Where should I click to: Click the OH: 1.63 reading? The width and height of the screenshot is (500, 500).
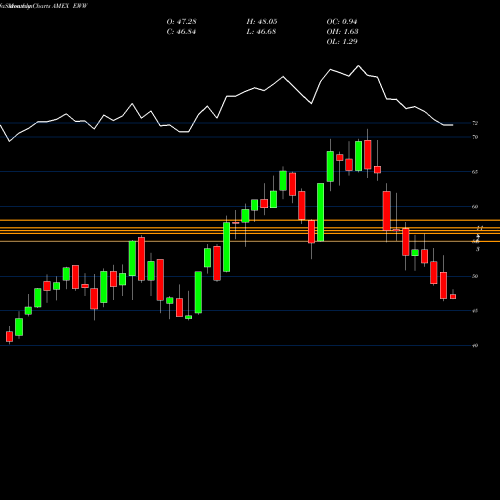click(x=342, y=32)
